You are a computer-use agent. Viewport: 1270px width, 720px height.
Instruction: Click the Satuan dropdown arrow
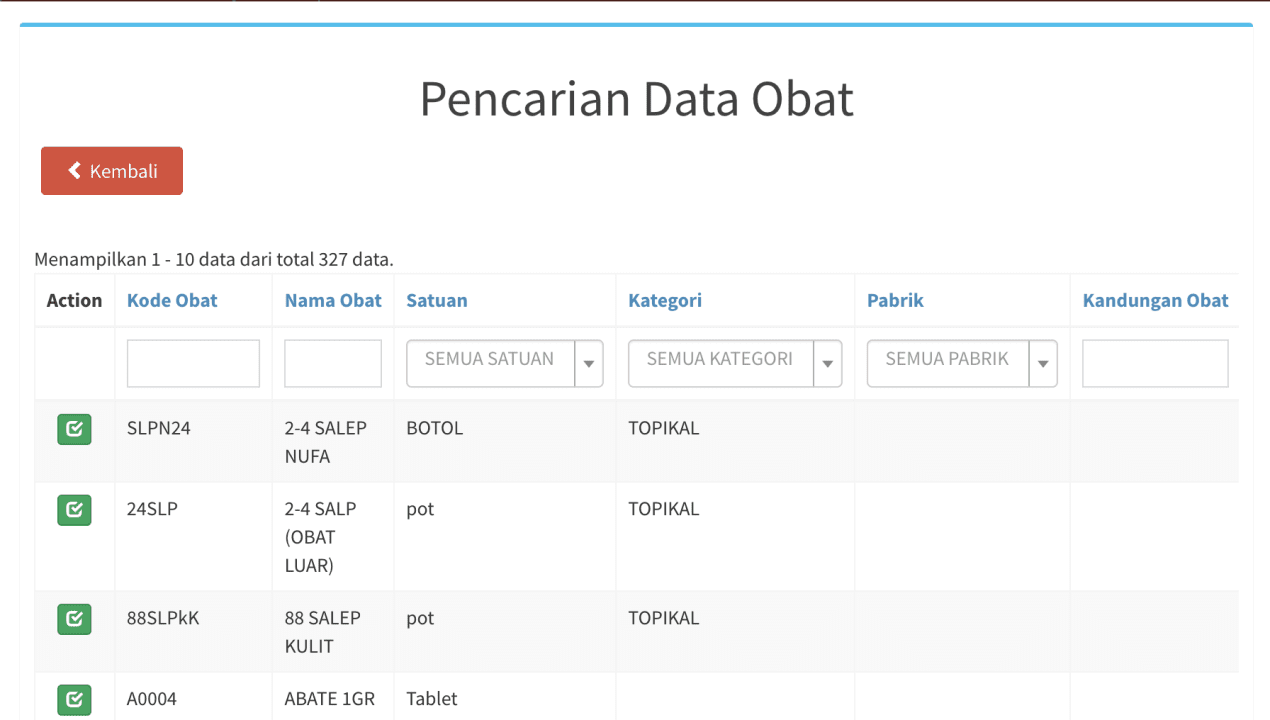[589, 364]
